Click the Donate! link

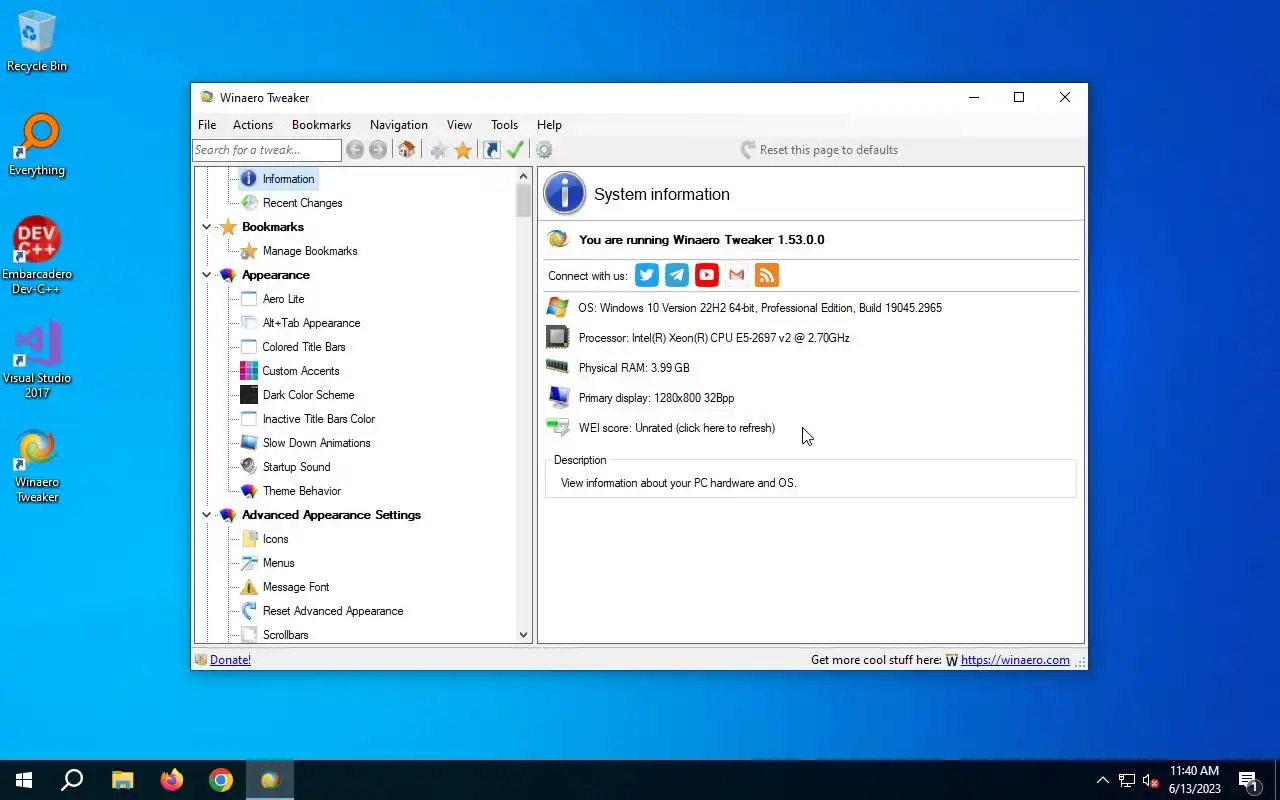(x=230, y=660)
